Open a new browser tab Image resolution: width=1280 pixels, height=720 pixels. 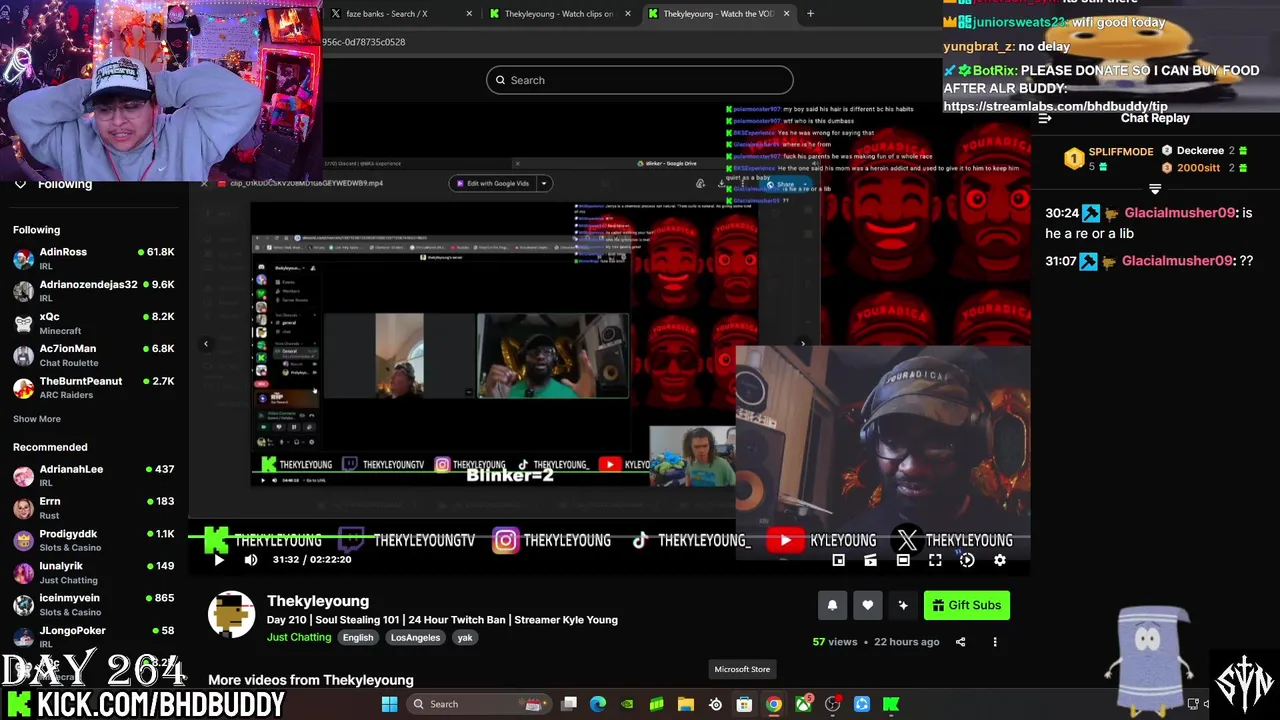tap(810, 14)
